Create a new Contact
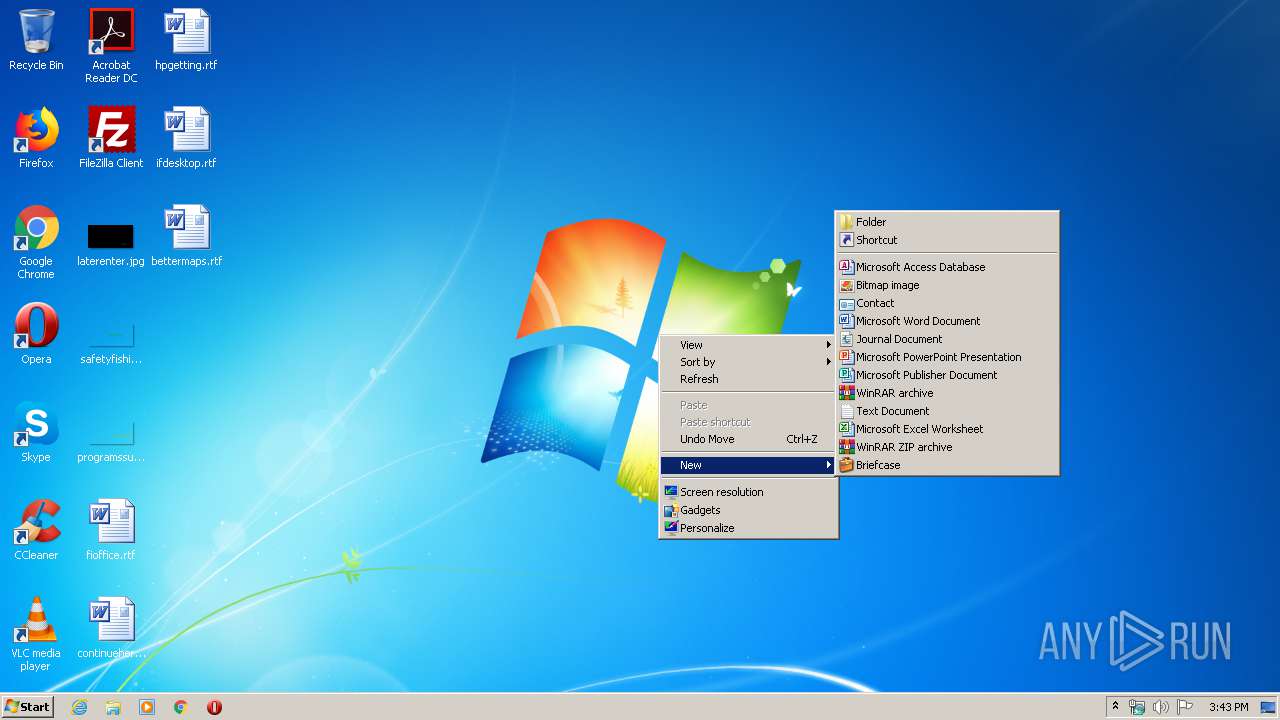The height and width of the screenshot is (720, 1280). tap(947, 303)
